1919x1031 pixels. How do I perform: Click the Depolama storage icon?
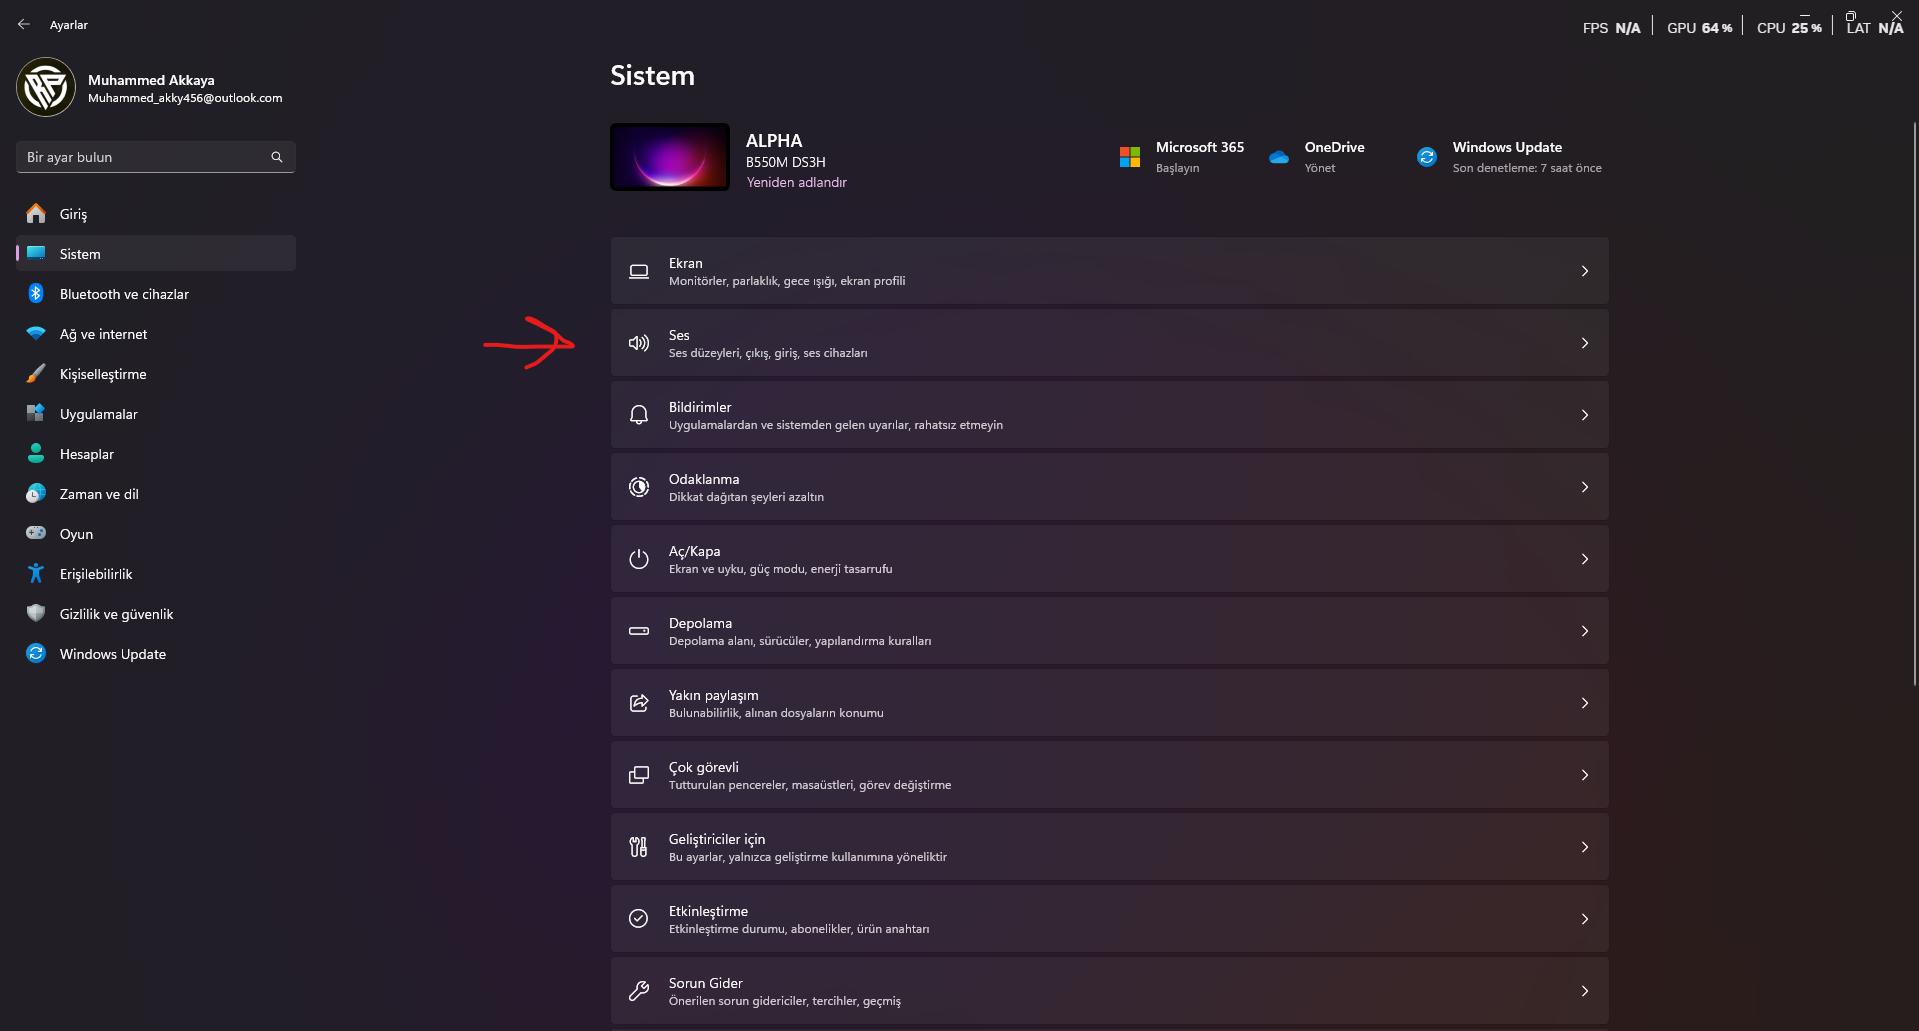click(639, 631)
